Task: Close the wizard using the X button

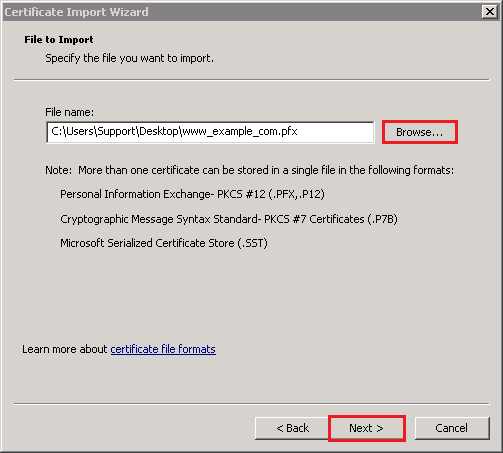Action: point(490,12)
